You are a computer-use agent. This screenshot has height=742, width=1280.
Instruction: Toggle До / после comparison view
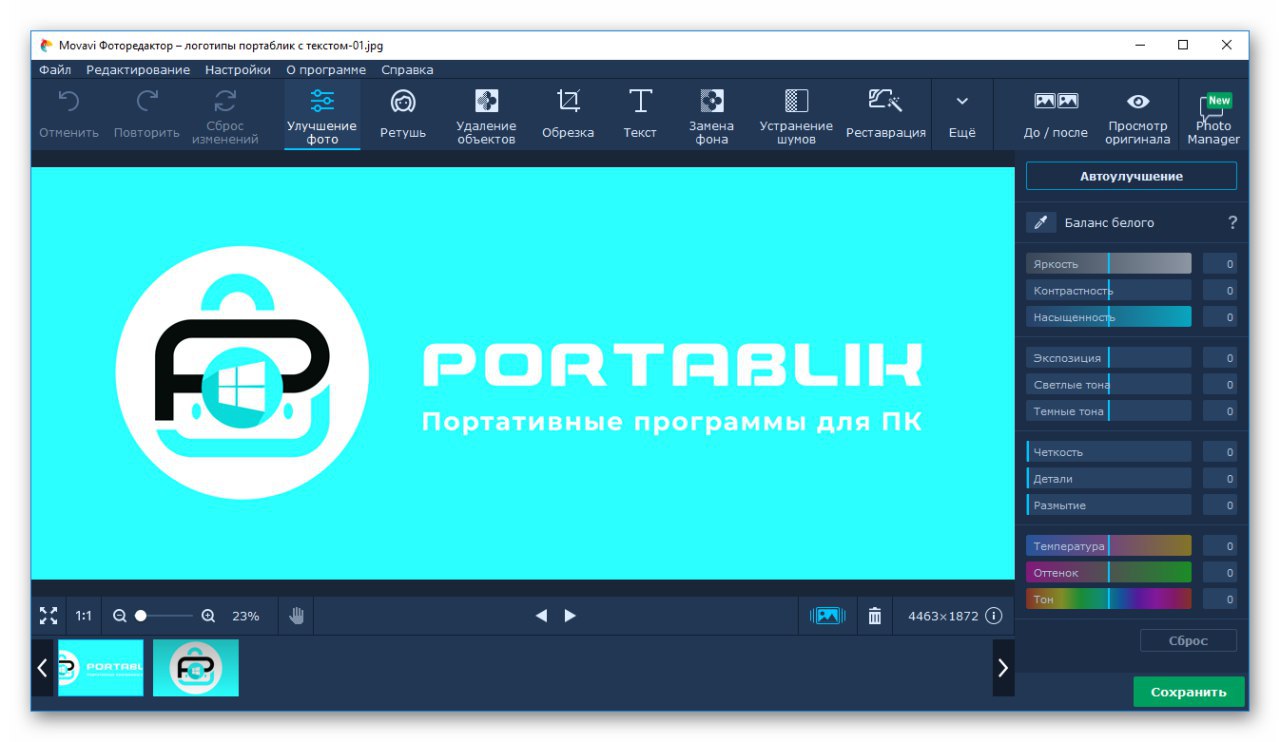[x=1056, y=115]
